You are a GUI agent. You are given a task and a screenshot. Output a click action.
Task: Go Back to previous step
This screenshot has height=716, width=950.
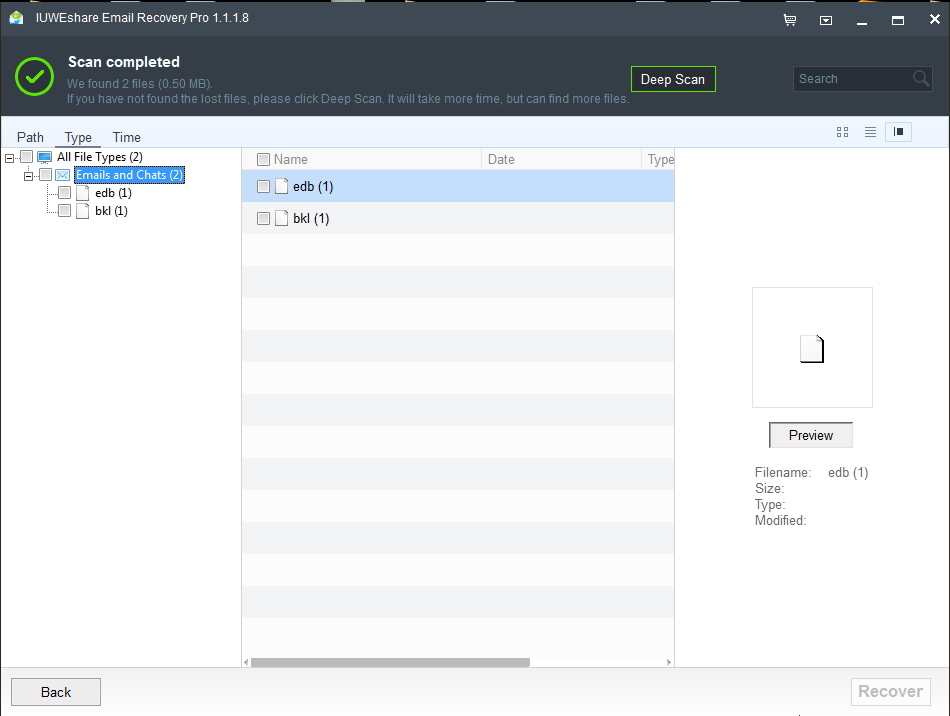pos(56,692)
